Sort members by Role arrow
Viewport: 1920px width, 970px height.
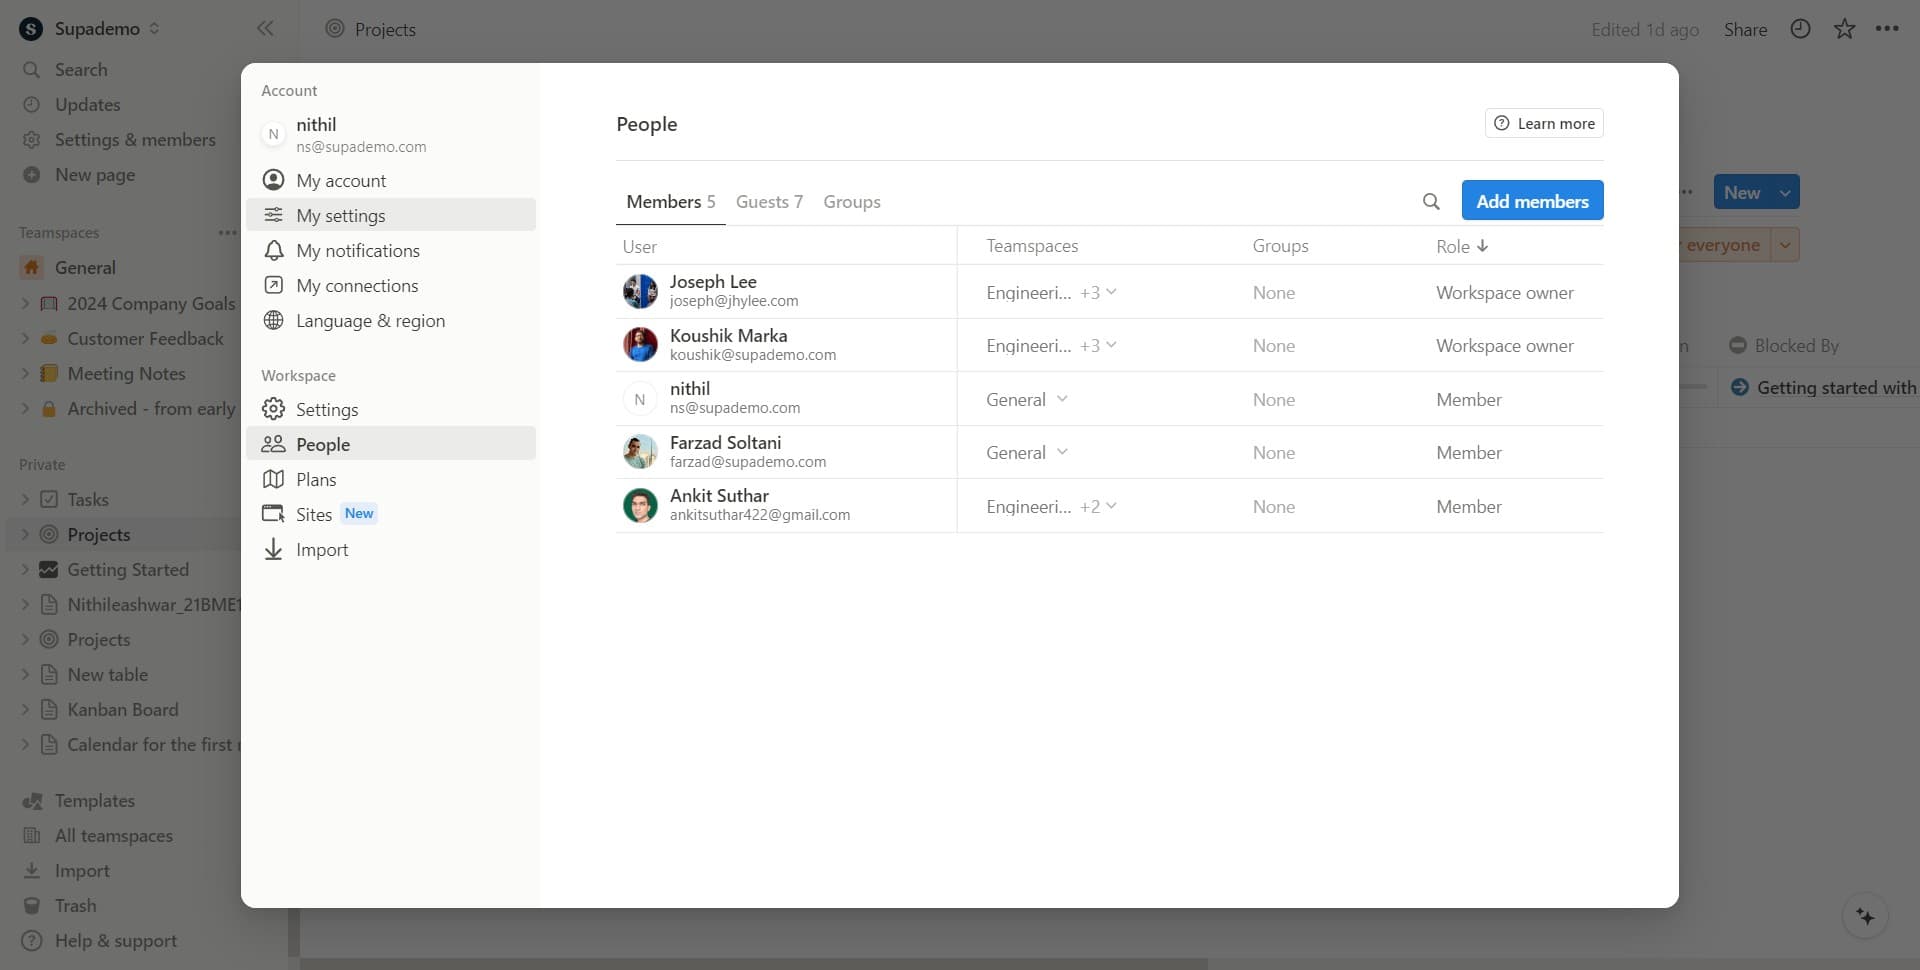click(1482, 246)
